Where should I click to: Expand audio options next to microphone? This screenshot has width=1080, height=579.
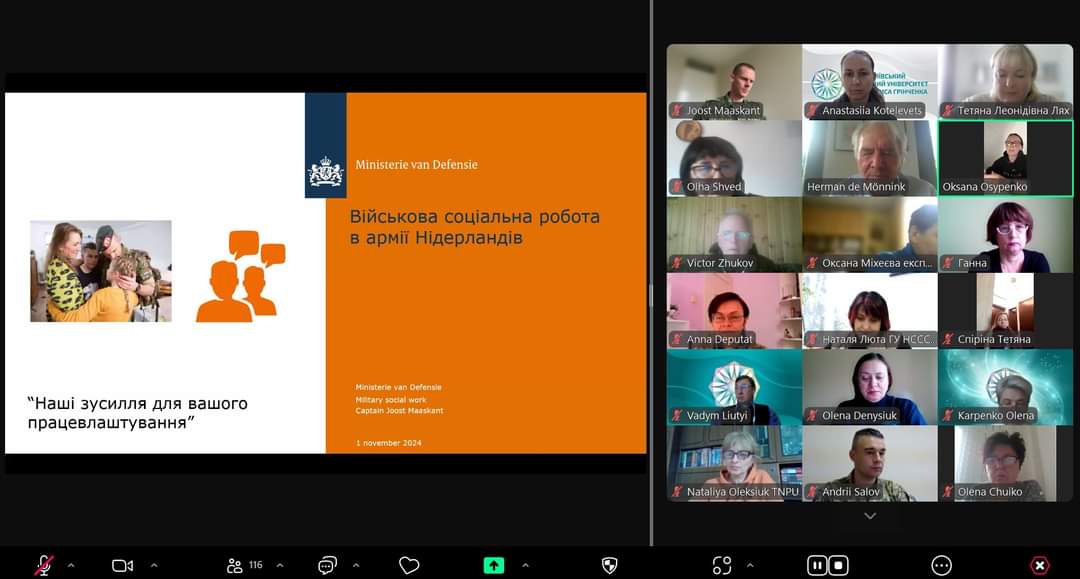click(71, 565)
